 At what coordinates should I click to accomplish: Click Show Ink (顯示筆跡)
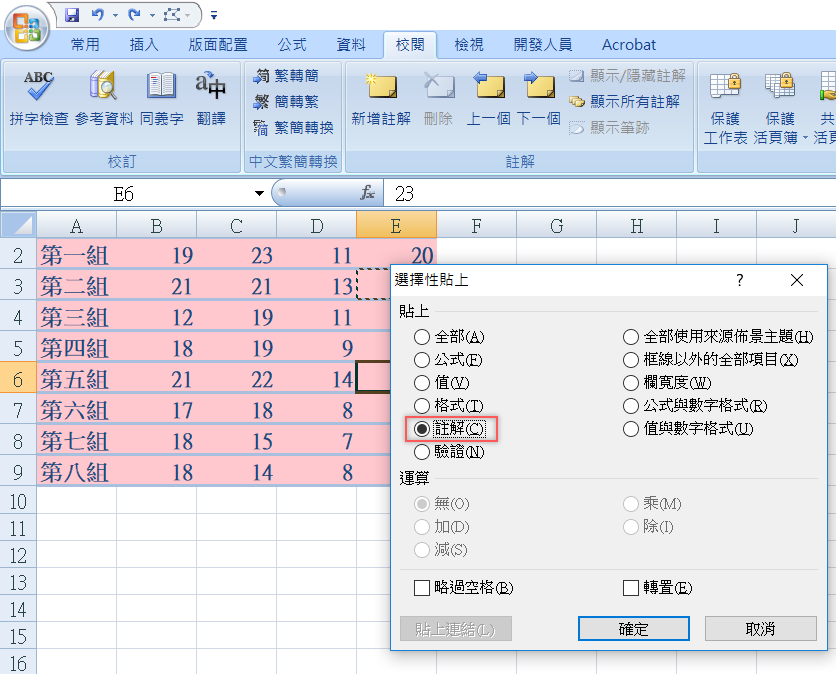[609, 127]
